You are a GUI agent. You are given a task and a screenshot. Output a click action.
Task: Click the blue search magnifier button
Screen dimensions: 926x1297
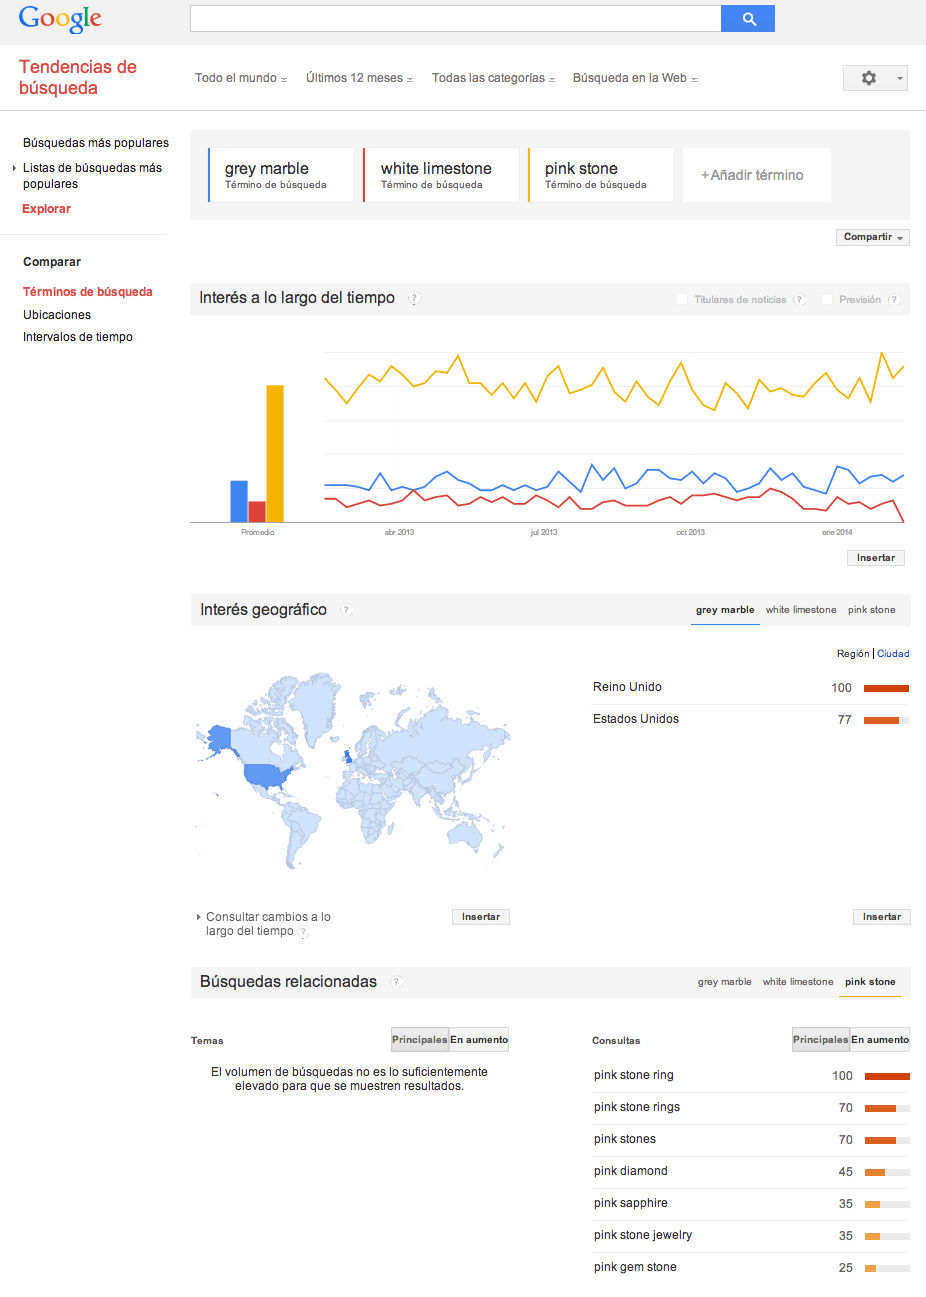click(748, 19)
